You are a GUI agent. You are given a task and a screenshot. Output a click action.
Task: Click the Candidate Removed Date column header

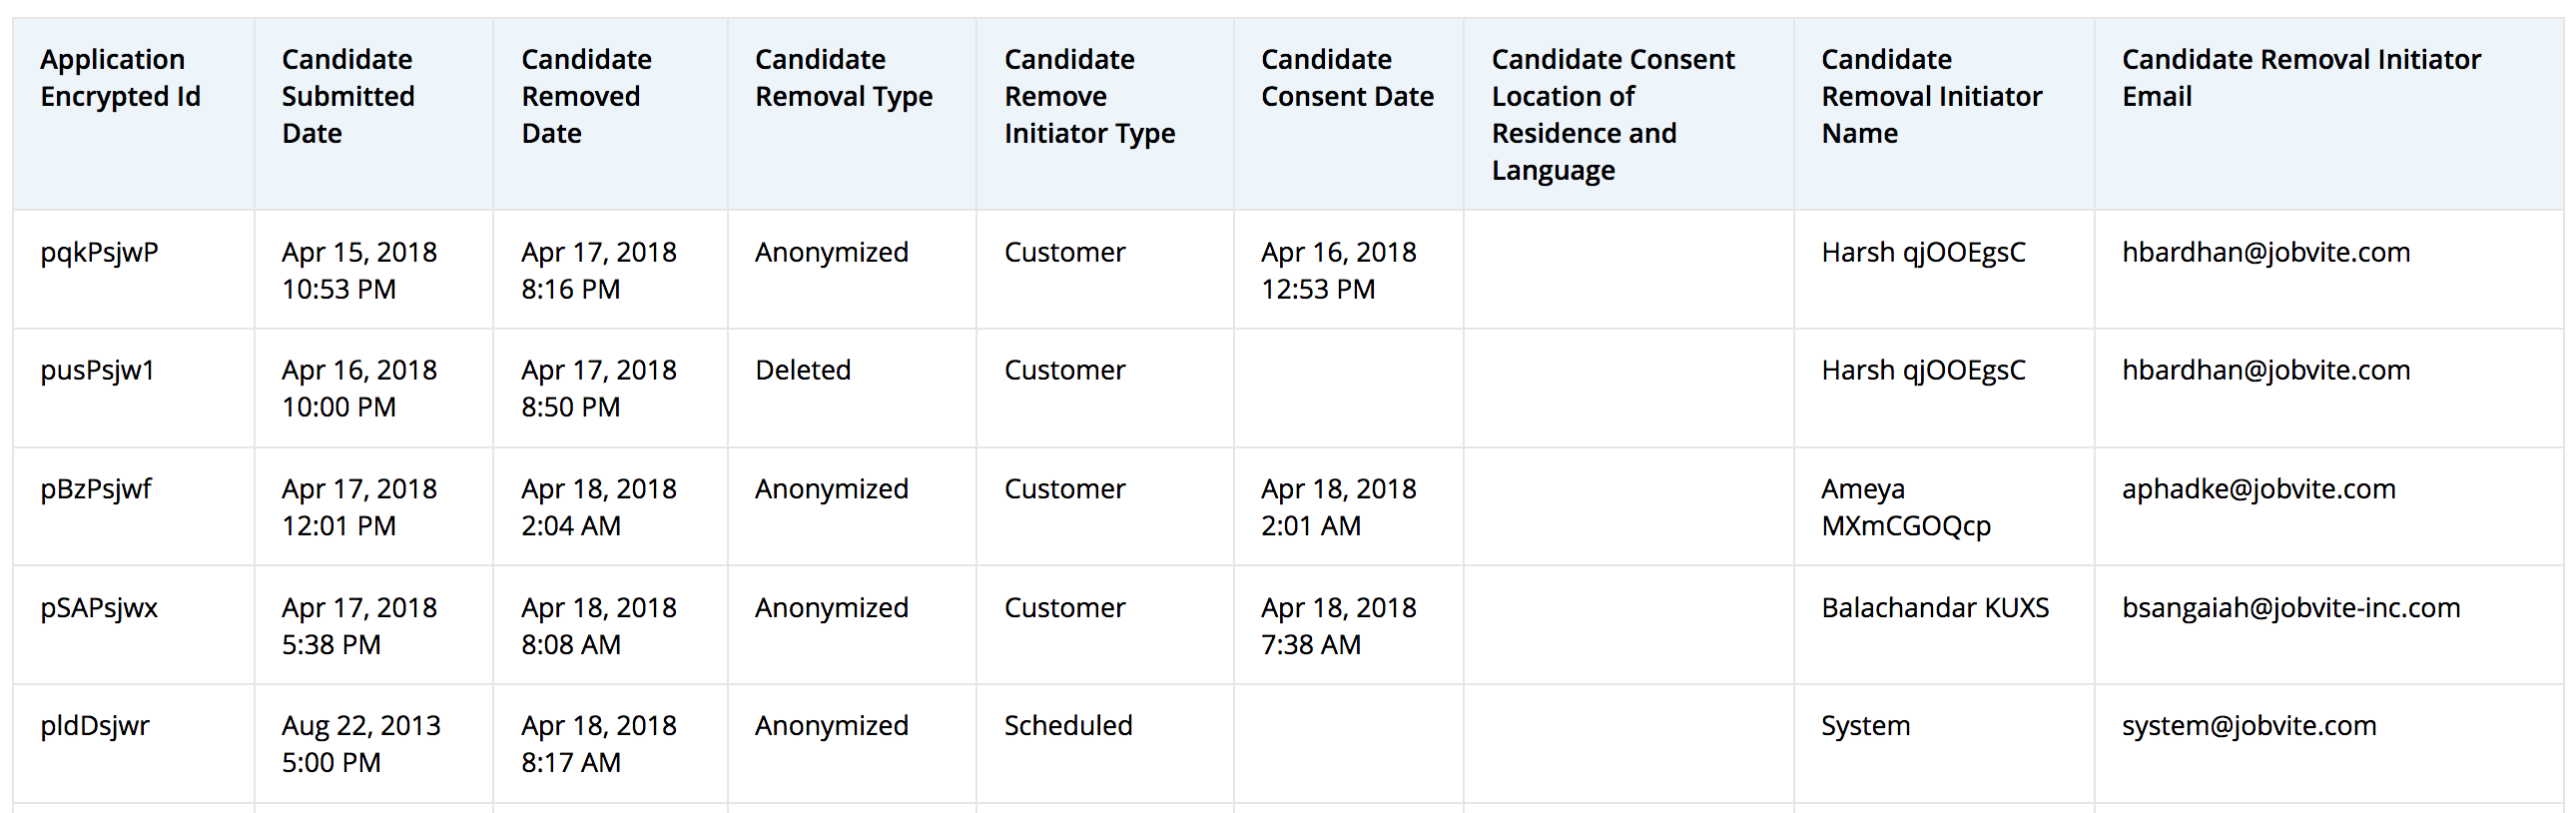coord(586,96)
